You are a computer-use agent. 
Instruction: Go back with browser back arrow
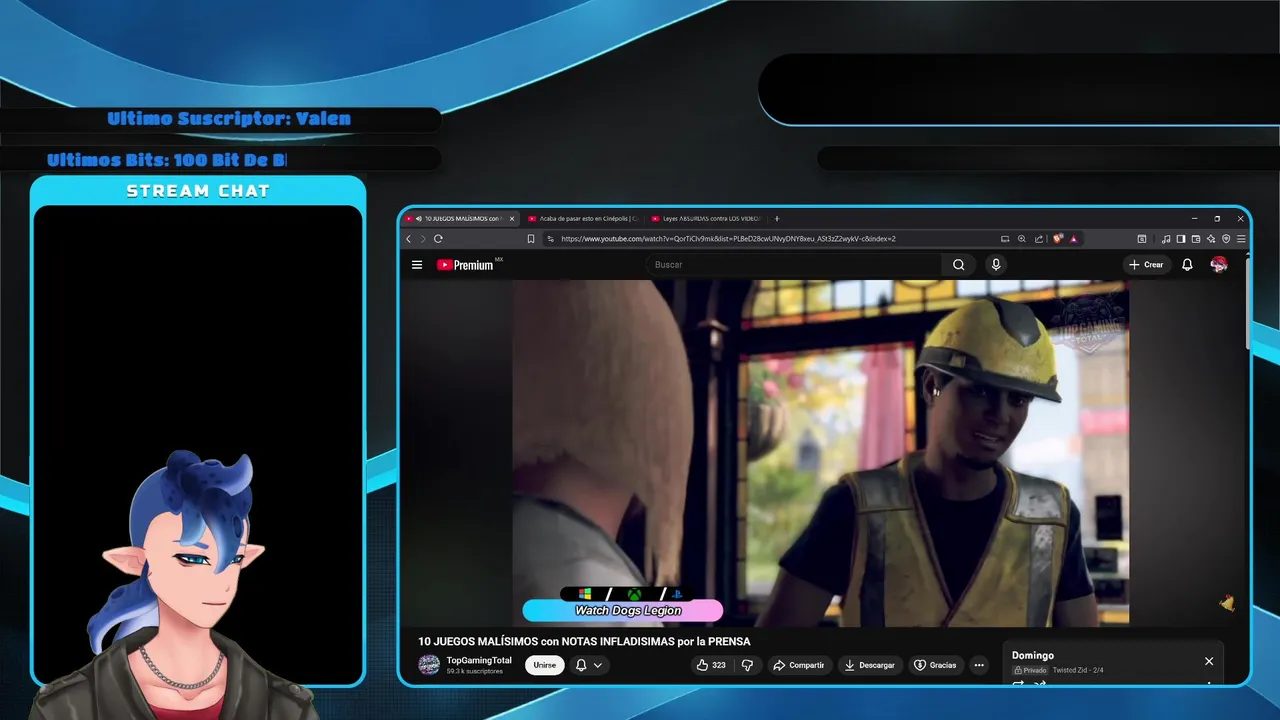[408, 239]
